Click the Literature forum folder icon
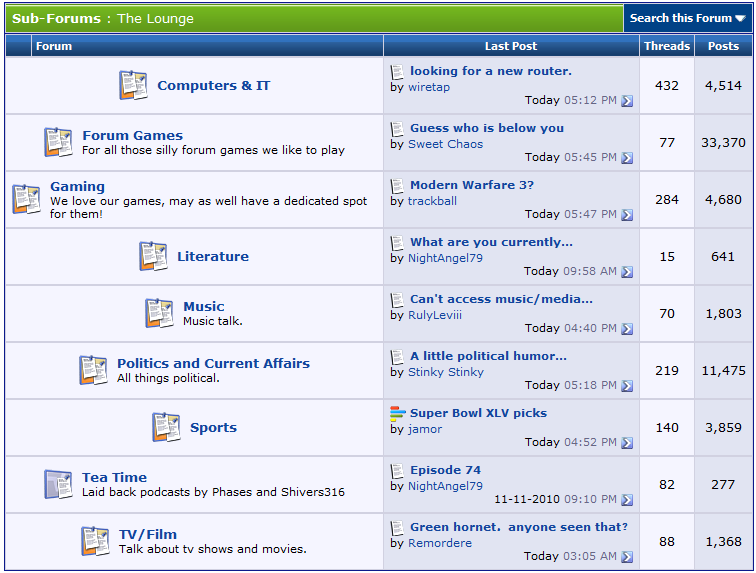The height and width of the screenshot is (573, 756). click(153, 256)
